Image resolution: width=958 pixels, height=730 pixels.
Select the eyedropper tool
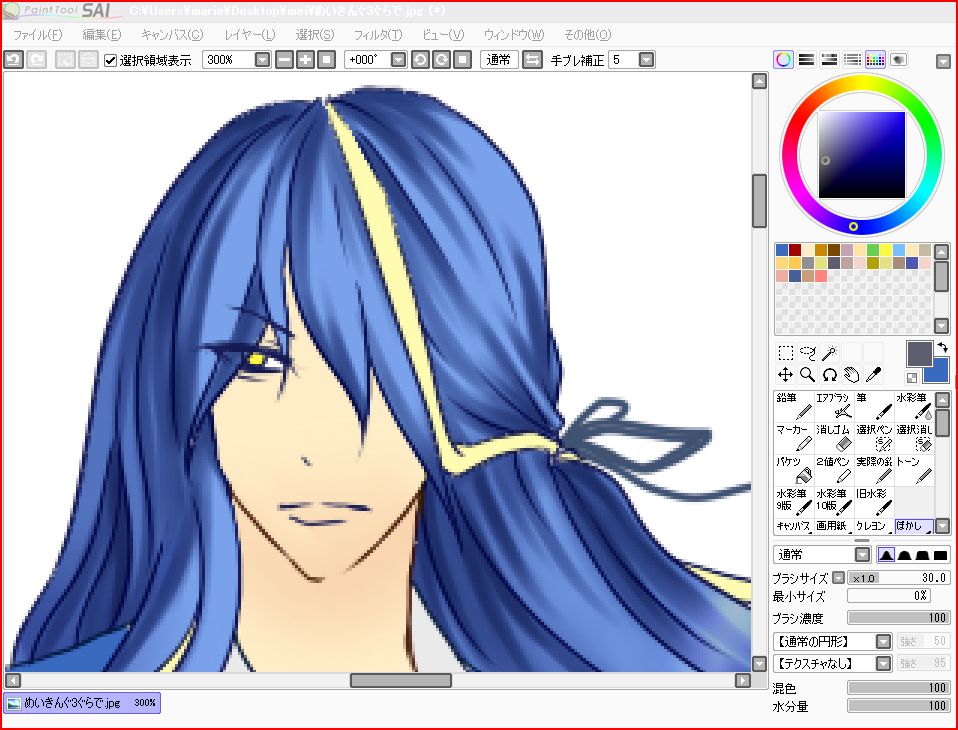(x=874, y=374)
